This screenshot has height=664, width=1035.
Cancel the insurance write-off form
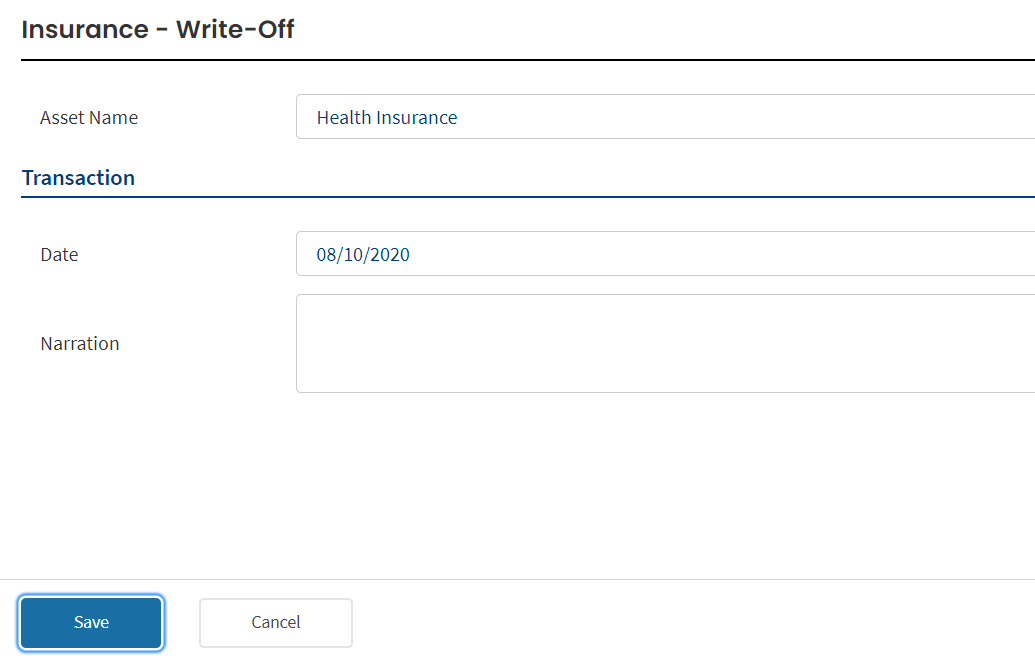click(276, 622)
